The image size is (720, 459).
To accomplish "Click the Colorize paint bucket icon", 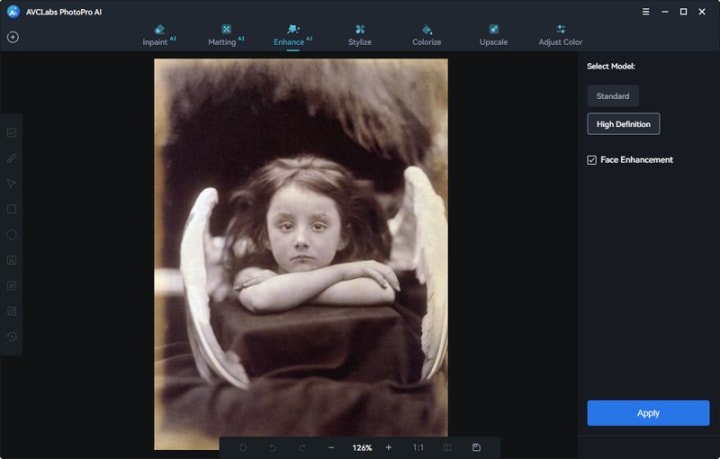I will point(427,29).
